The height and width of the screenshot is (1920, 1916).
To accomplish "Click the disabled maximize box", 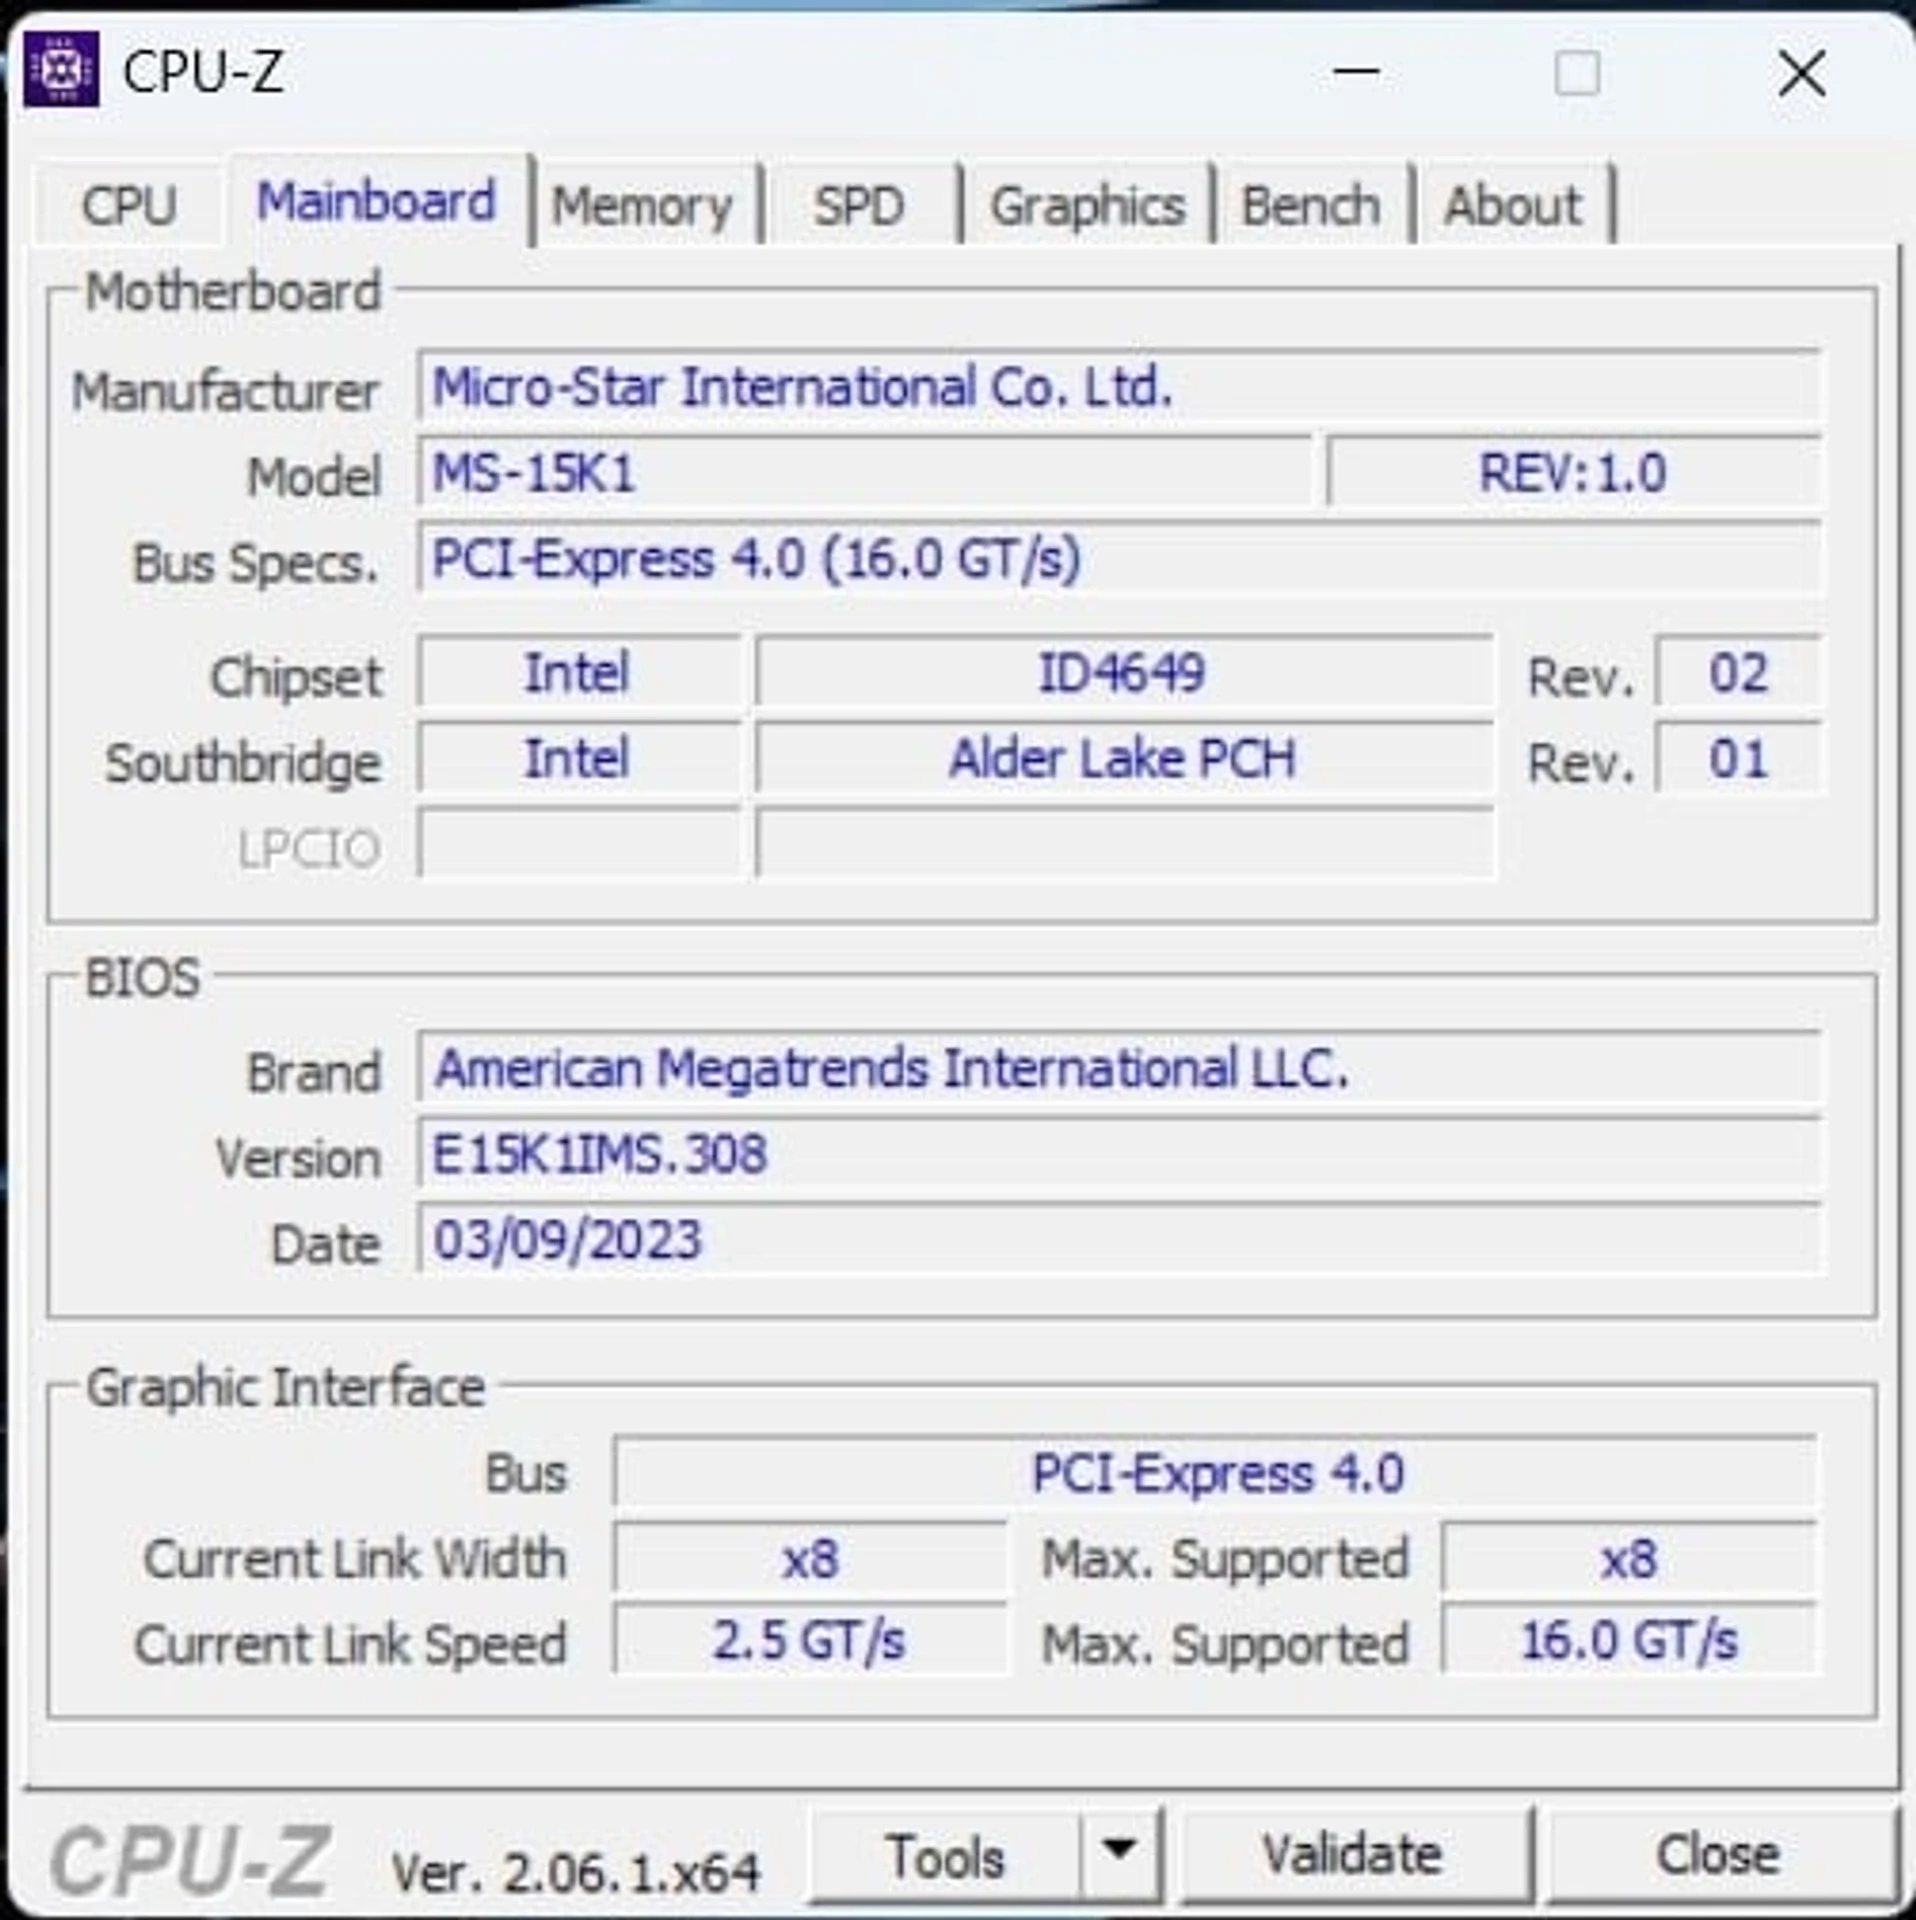I will click(x=1577, y=74).
